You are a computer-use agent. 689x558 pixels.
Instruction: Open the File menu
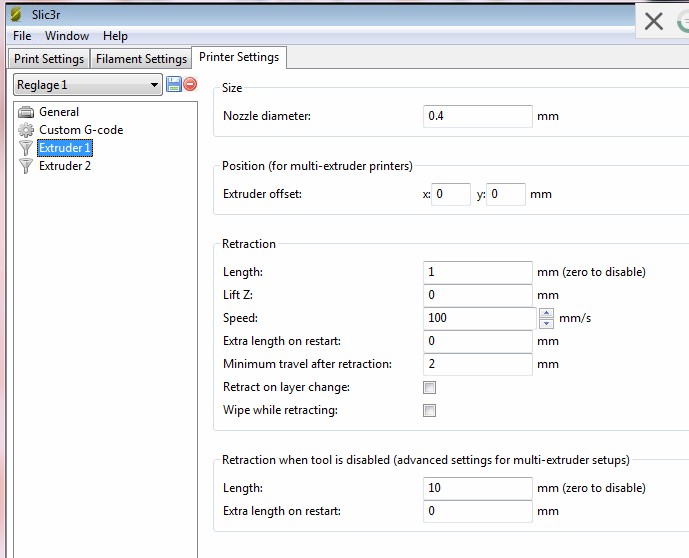point(22,36)
